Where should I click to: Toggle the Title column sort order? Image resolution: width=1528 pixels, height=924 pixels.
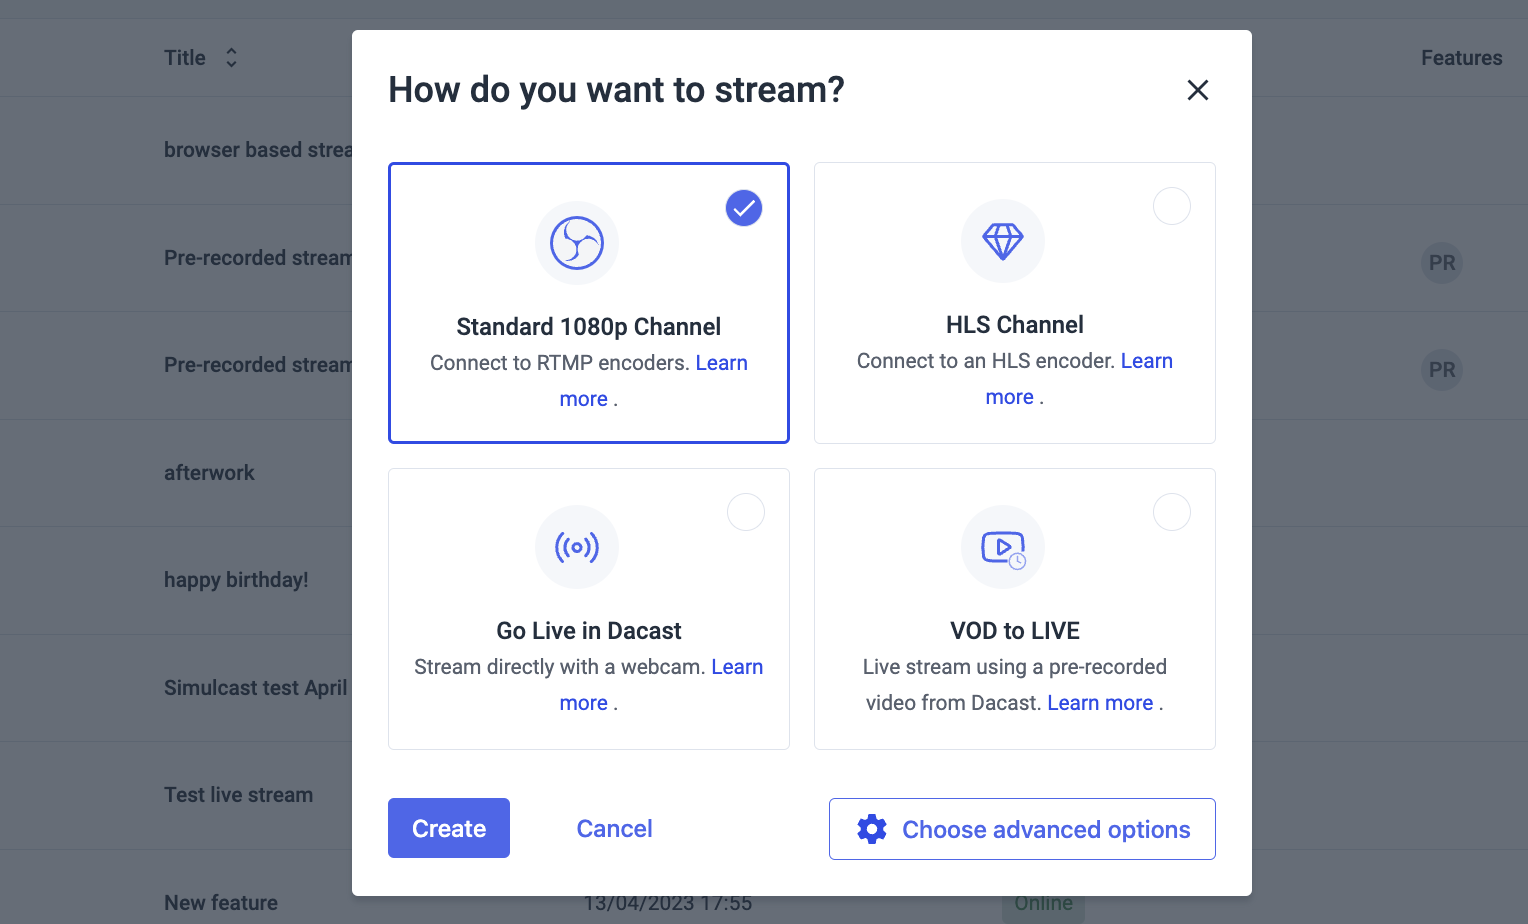pos(231,57)
